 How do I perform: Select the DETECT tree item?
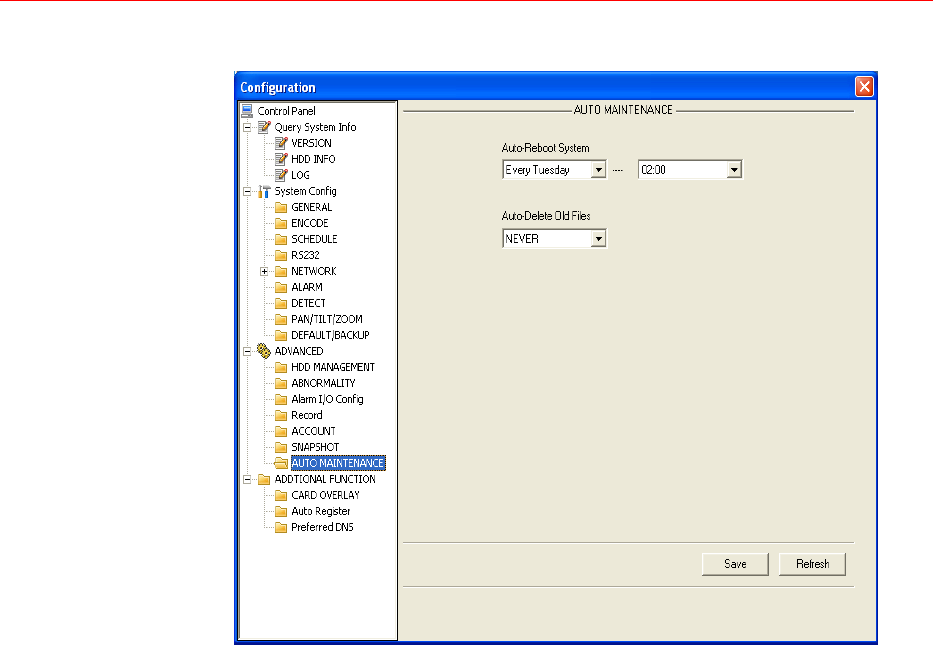308,303
